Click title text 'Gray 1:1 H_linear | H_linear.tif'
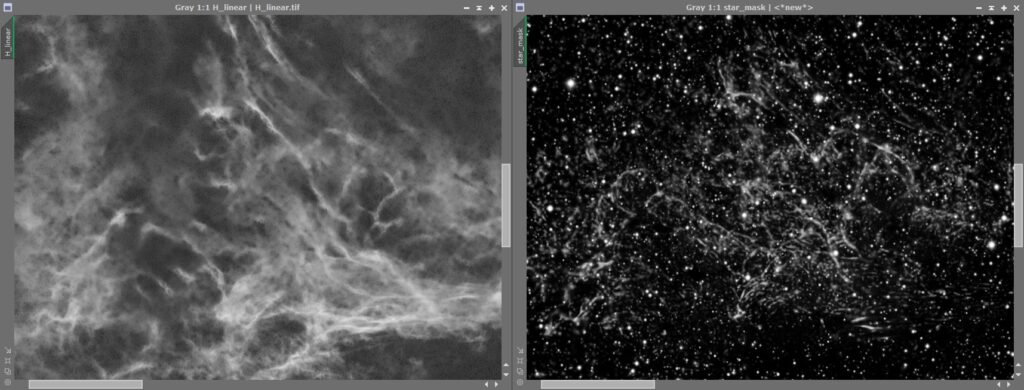 [238, 8]
